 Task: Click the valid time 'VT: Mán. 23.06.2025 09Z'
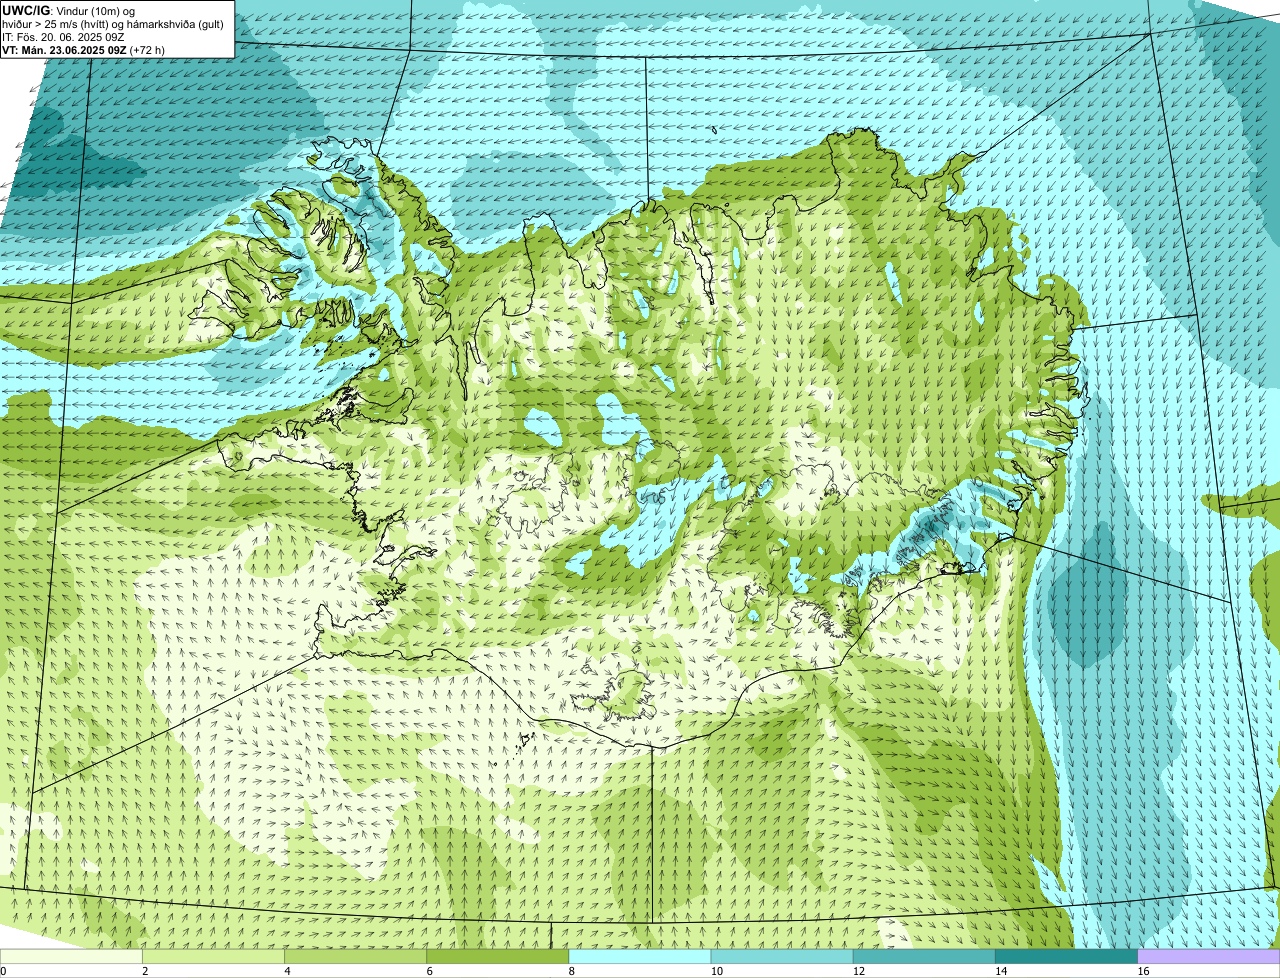(x=64, y=49)
